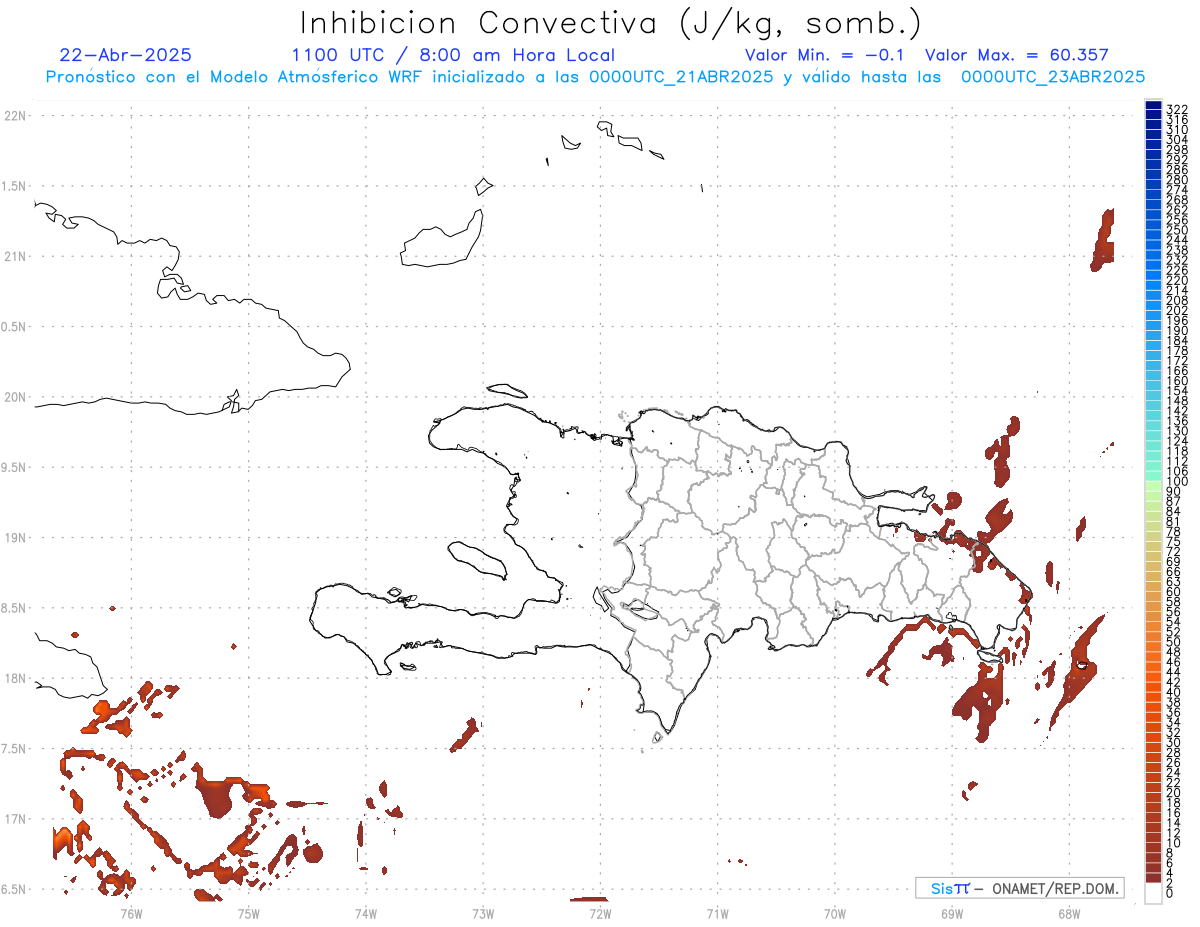
Task: Select the date '22-Abr-2025'
Action: click(126, 55)
